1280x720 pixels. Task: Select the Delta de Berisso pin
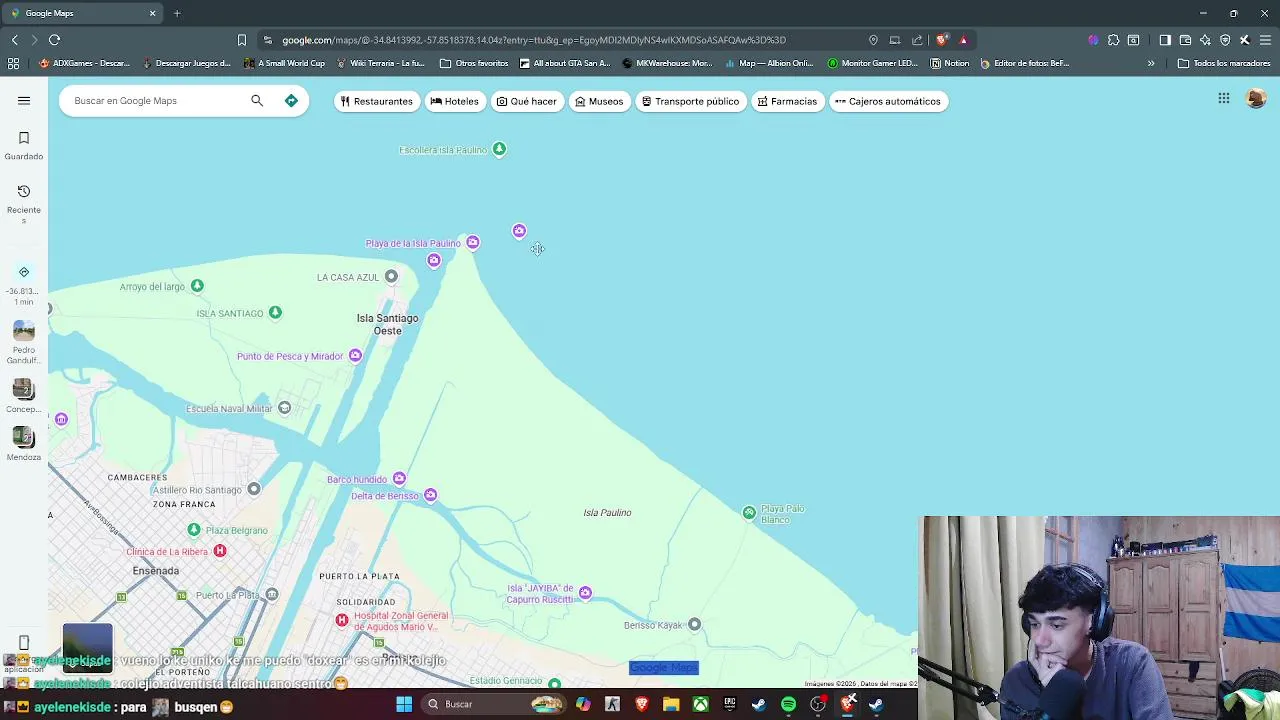pyautogui.click(x=430, y=495)
